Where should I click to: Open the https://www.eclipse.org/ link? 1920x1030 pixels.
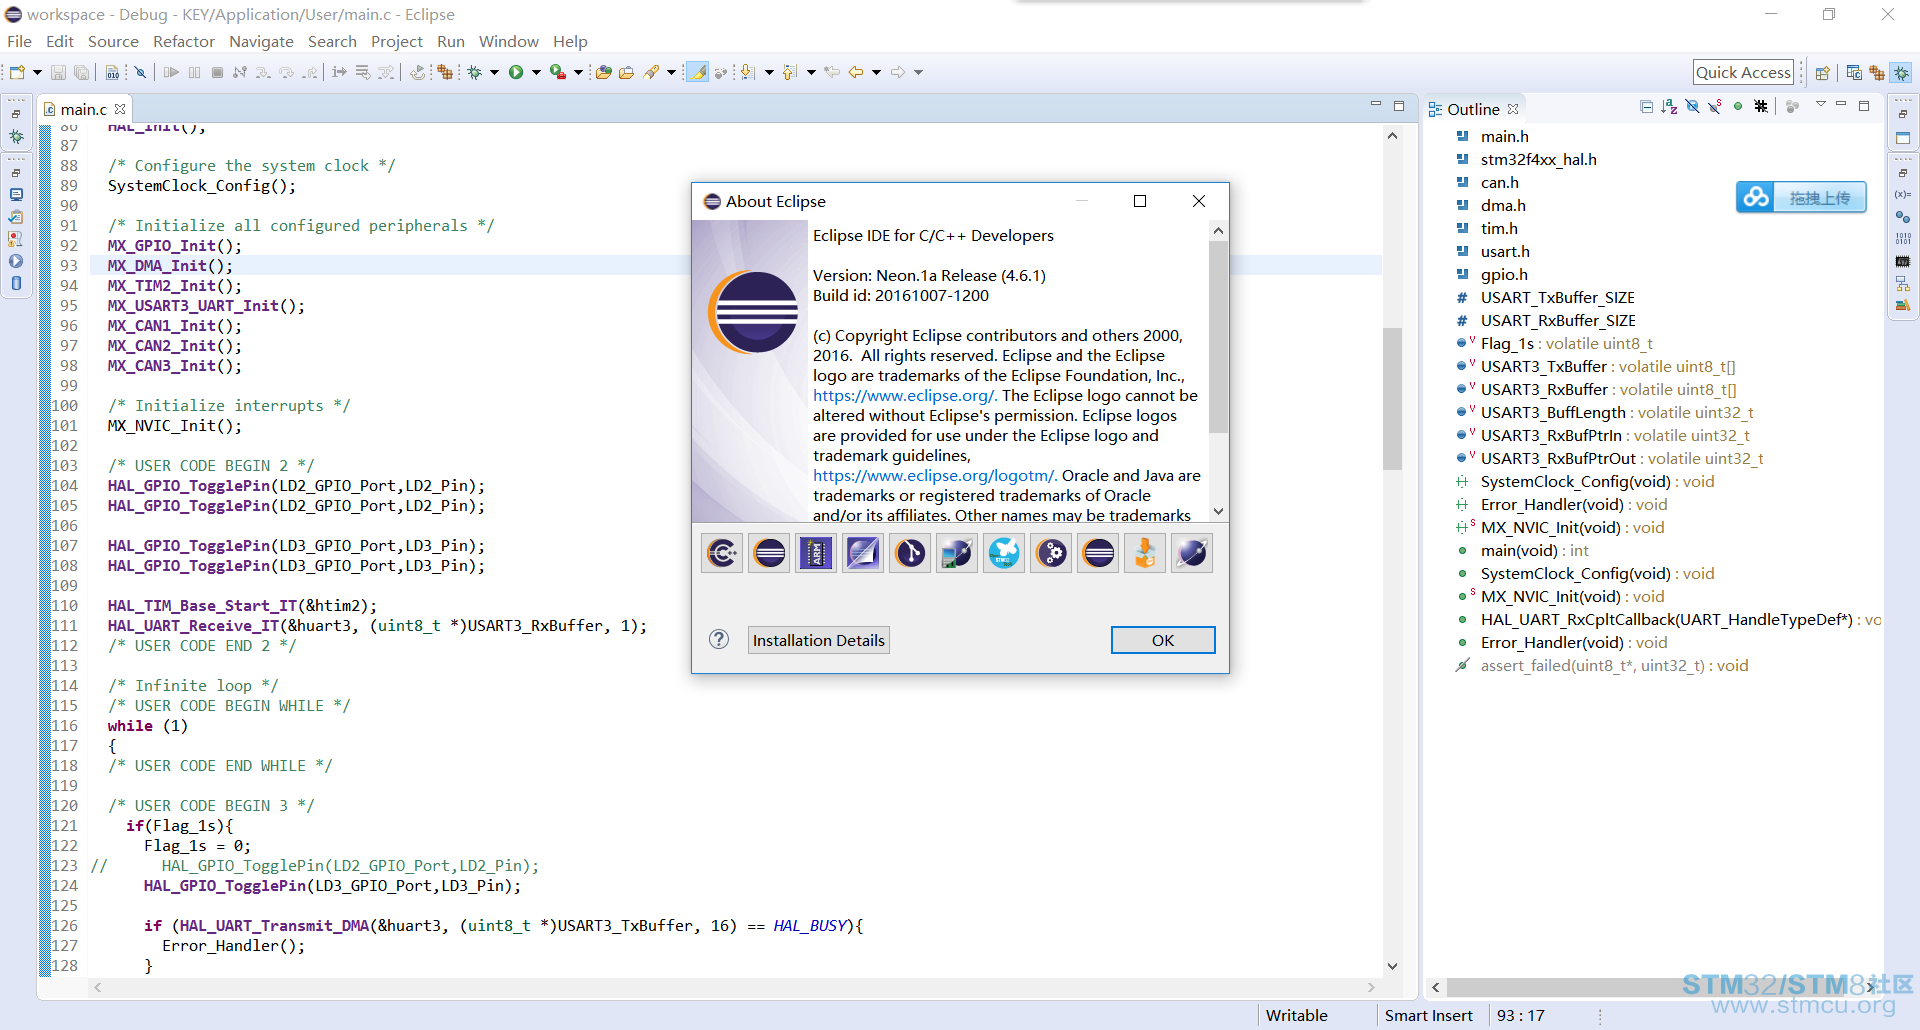905,395
